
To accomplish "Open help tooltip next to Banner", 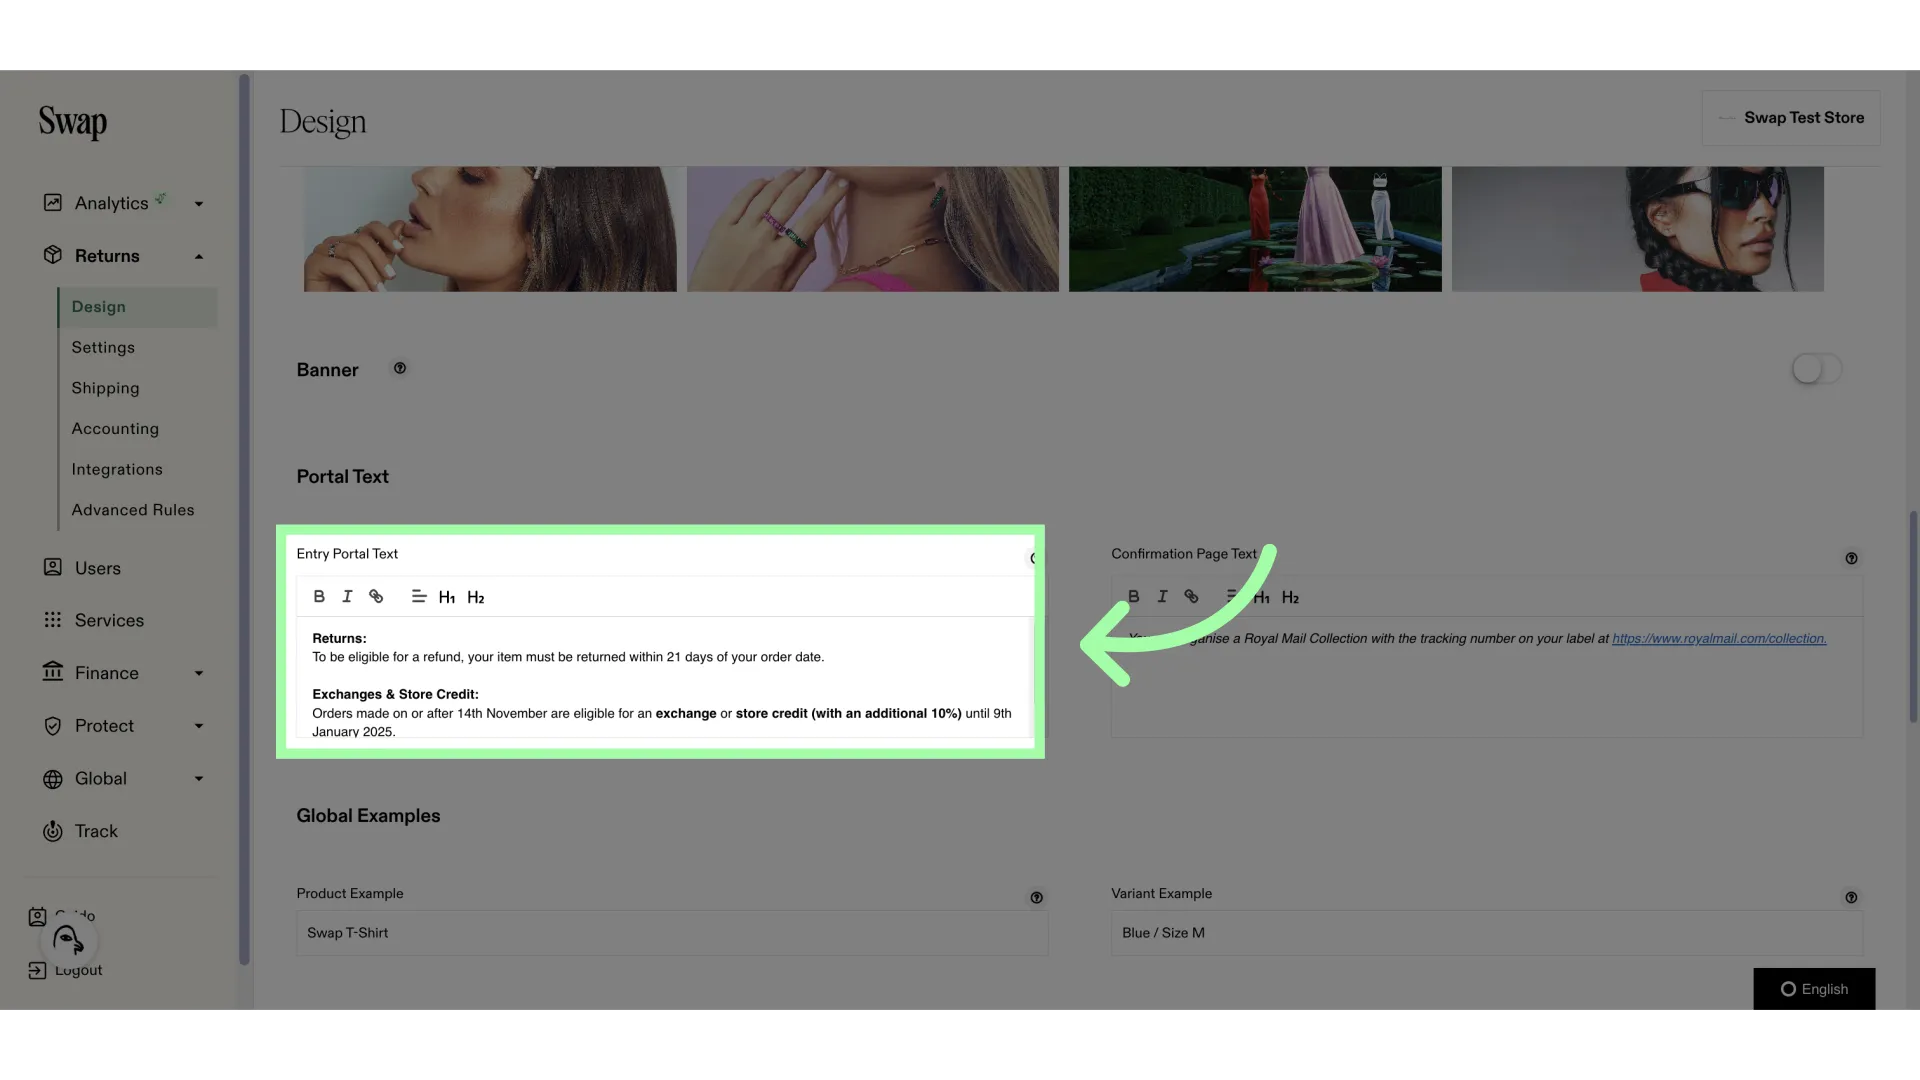I will (x=400, y=368).
